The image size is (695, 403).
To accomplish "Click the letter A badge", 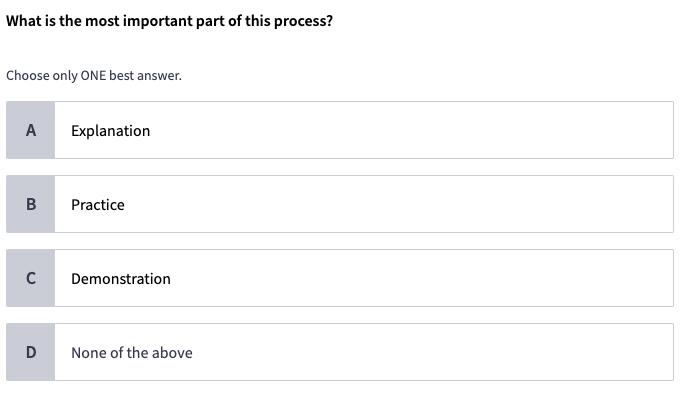I will (31, 130).
